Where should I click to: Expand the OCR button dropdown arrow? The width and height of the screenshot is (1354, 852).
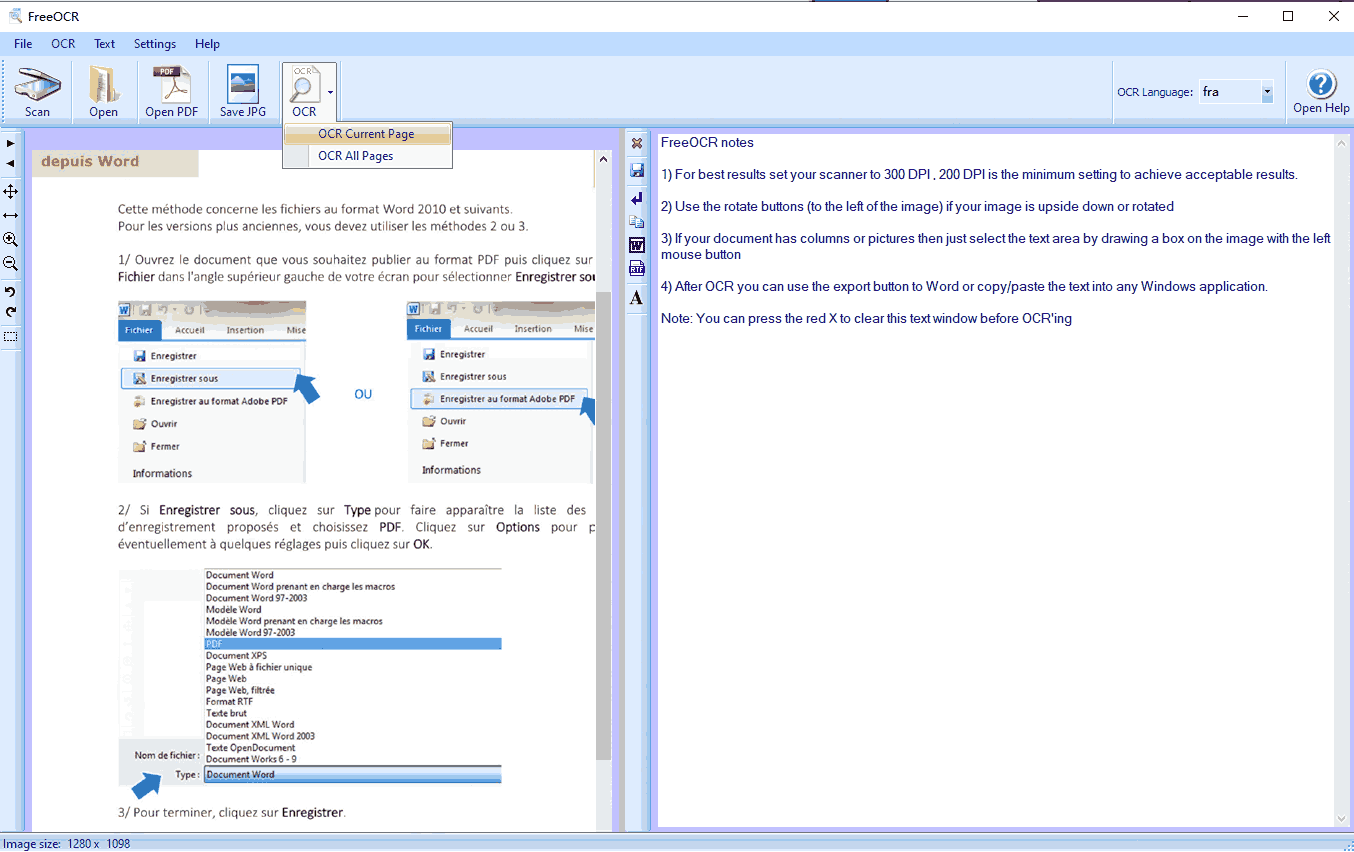coord(330,92)
